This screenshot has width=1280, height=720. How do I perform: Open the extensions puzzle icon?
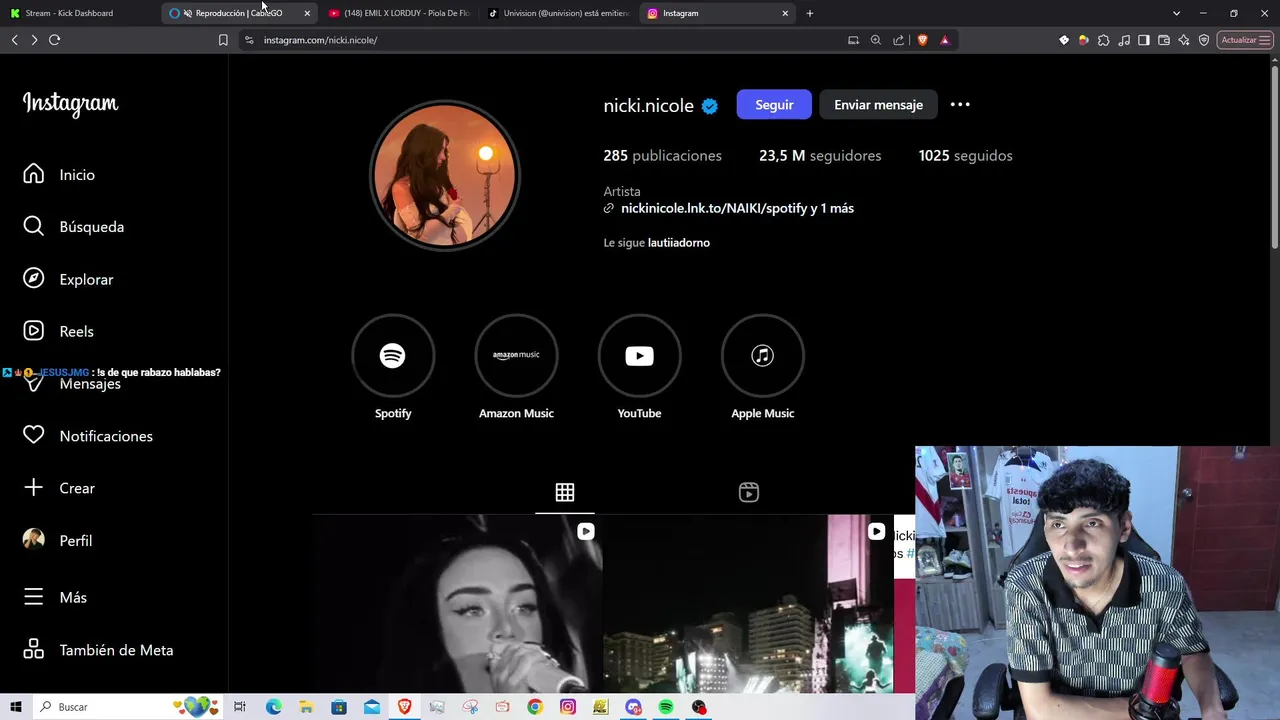1104,40
